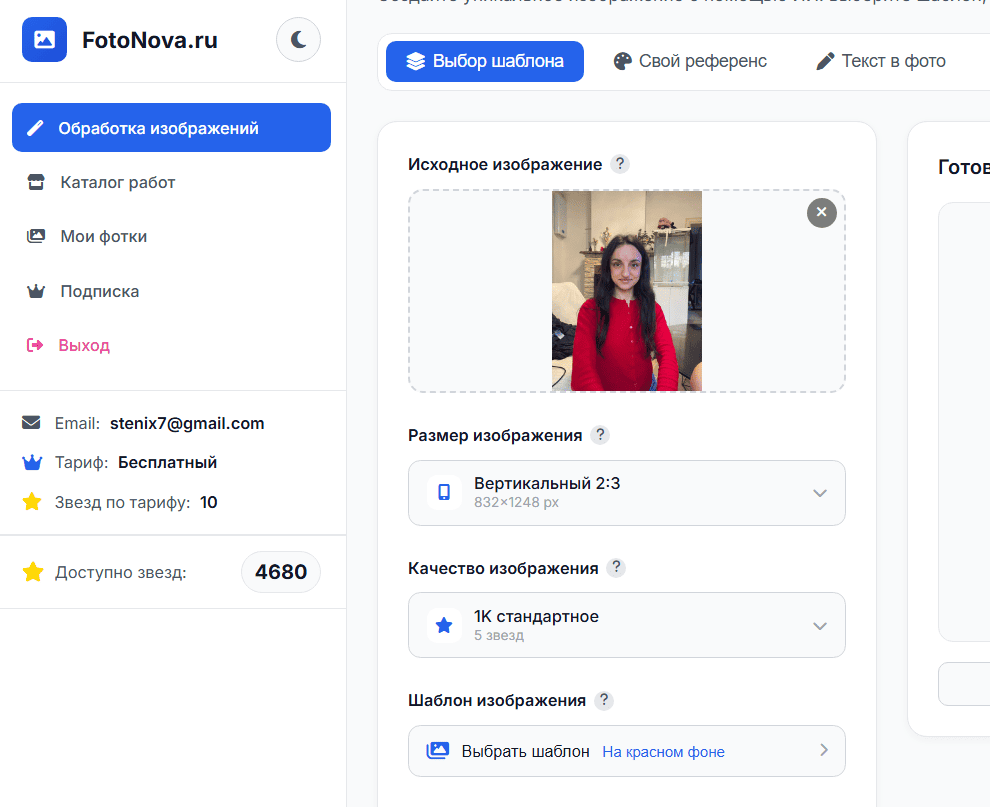The height and width of the screenshot is (807, 990).
Task: Go to Мои фотки gallery
Action: click(x=103, y=237)
